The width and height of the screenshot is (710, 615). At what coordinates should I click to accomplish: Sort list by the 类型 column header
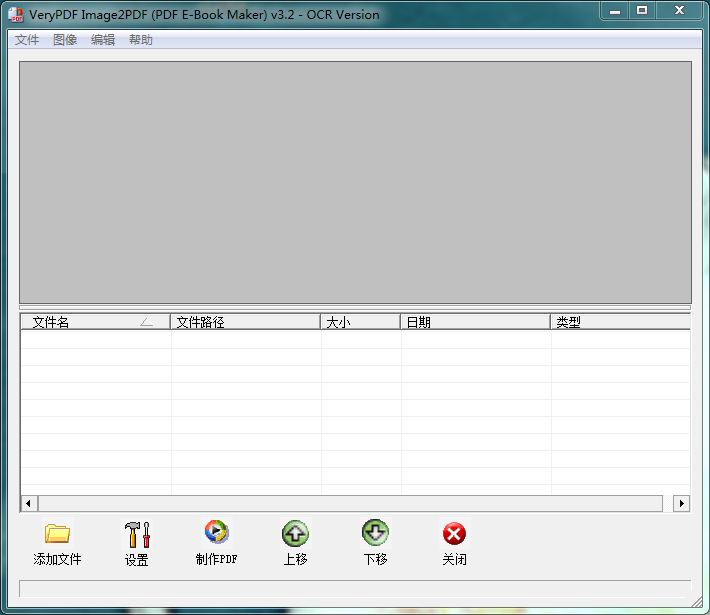(620, 322)
